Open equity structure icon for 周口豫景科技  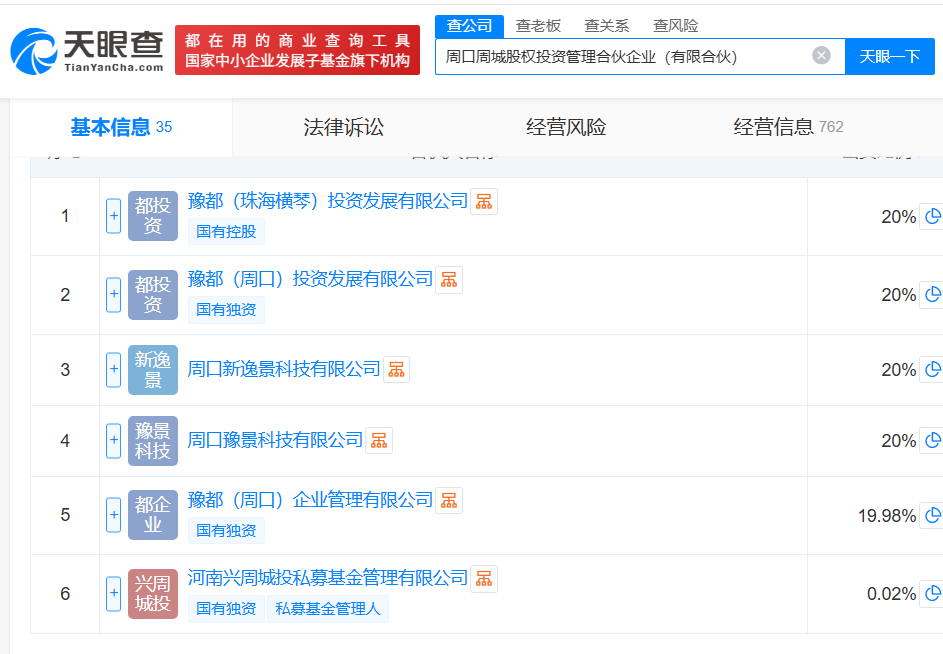pyautogui.click(x=379, y=440)
